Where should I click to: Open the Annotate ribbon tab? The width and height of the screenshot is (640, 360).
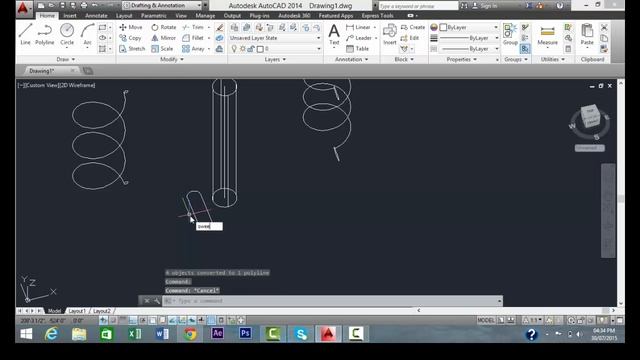click(96, 16)
